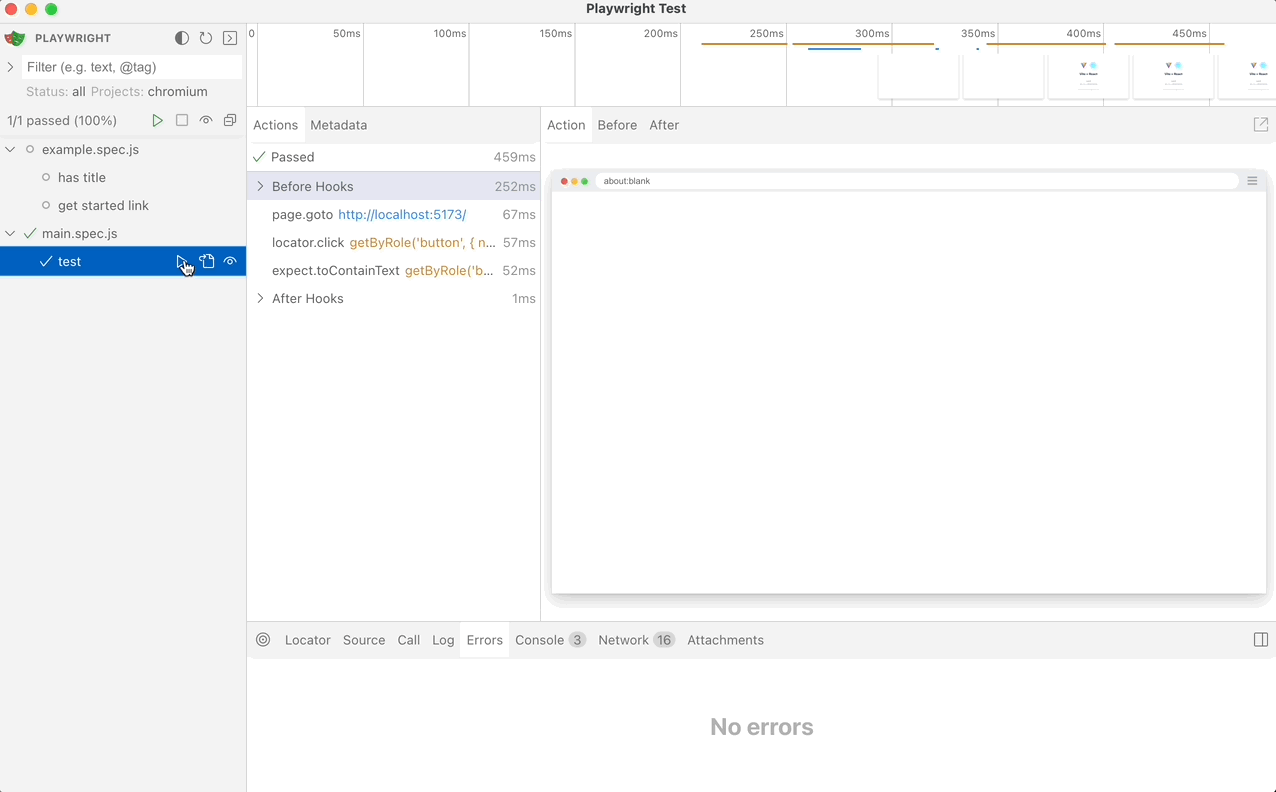Reload tests using the refresh icon
This screenshot has height=792, width=1276.
pyautogui.click(x=206, y=38)
